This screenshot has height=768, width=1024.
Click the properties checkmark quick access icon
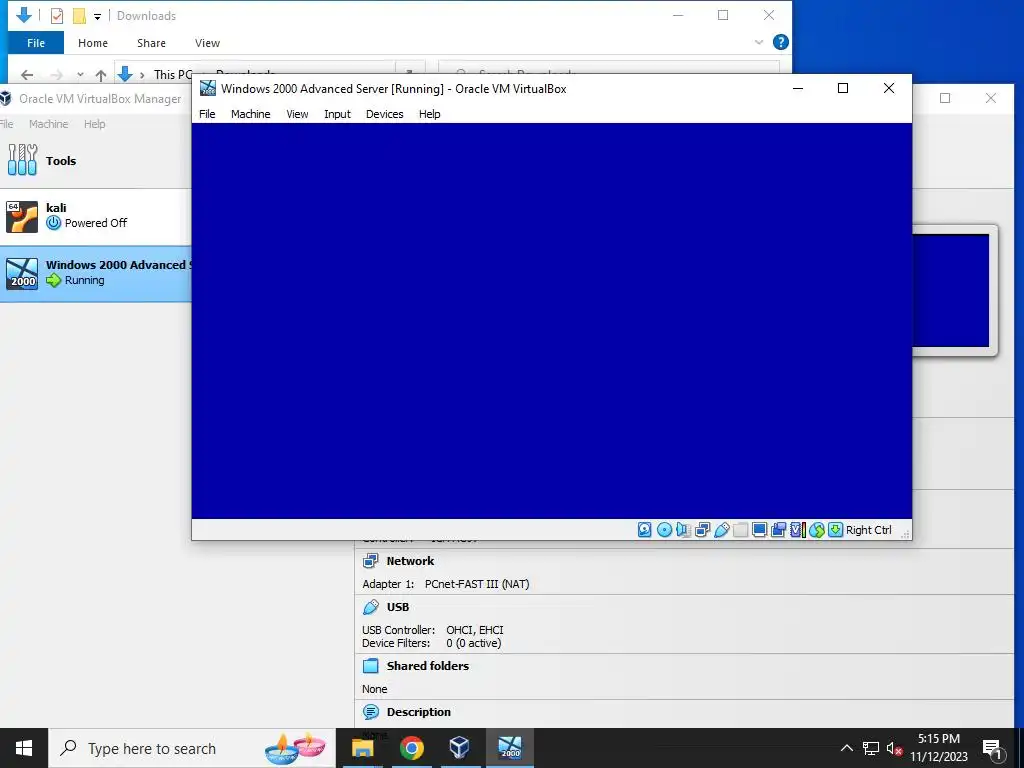[x=57, y=16]
